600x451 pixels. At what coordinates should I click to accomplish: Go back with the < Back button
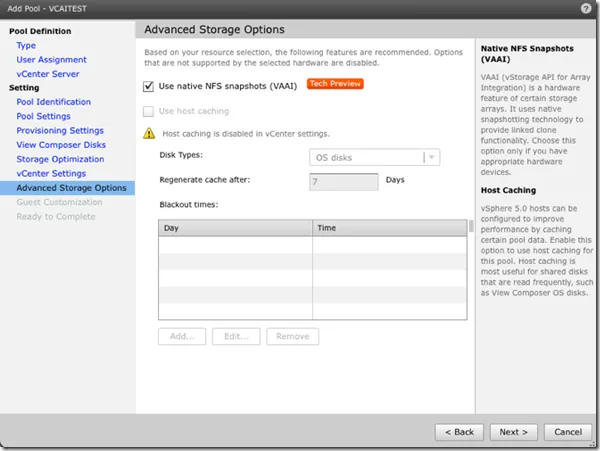click(459, 432)
